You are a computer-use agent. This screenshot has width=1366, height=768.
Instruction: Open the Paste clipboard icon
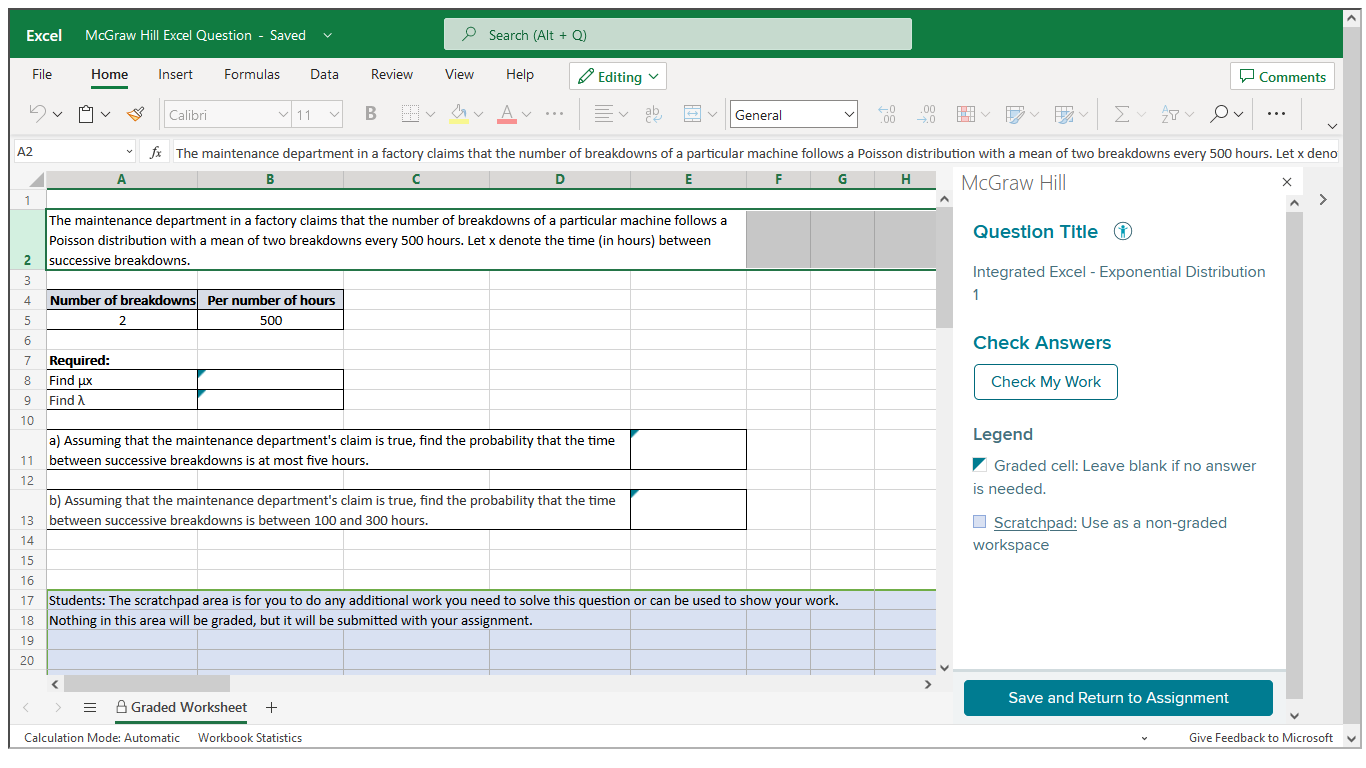point(87,115)
